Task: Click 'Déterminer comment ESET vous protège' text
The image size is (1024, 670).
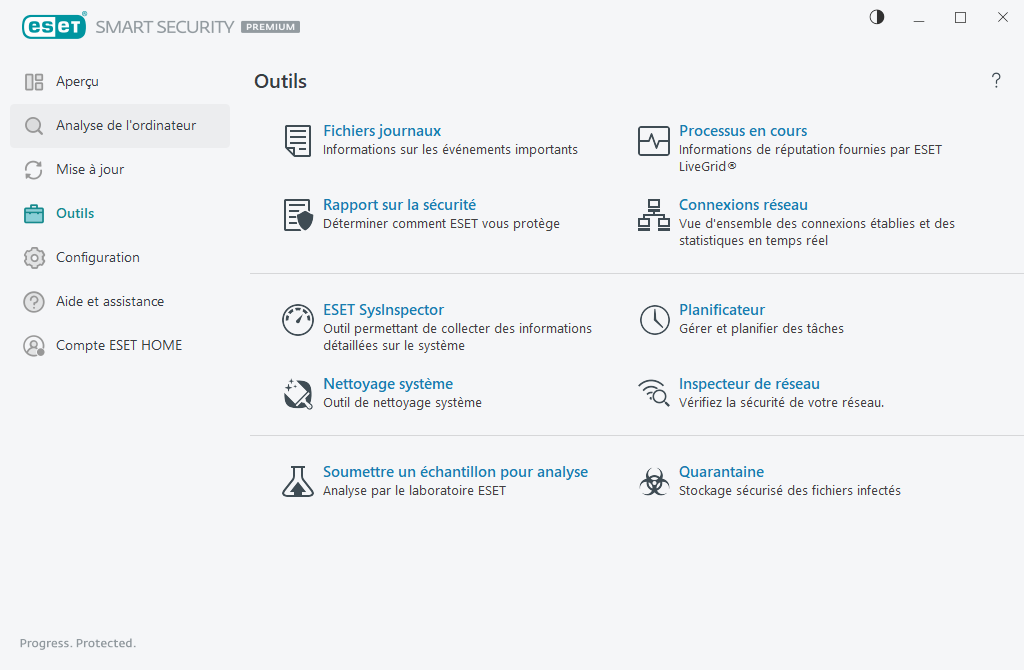Action: 441,224
